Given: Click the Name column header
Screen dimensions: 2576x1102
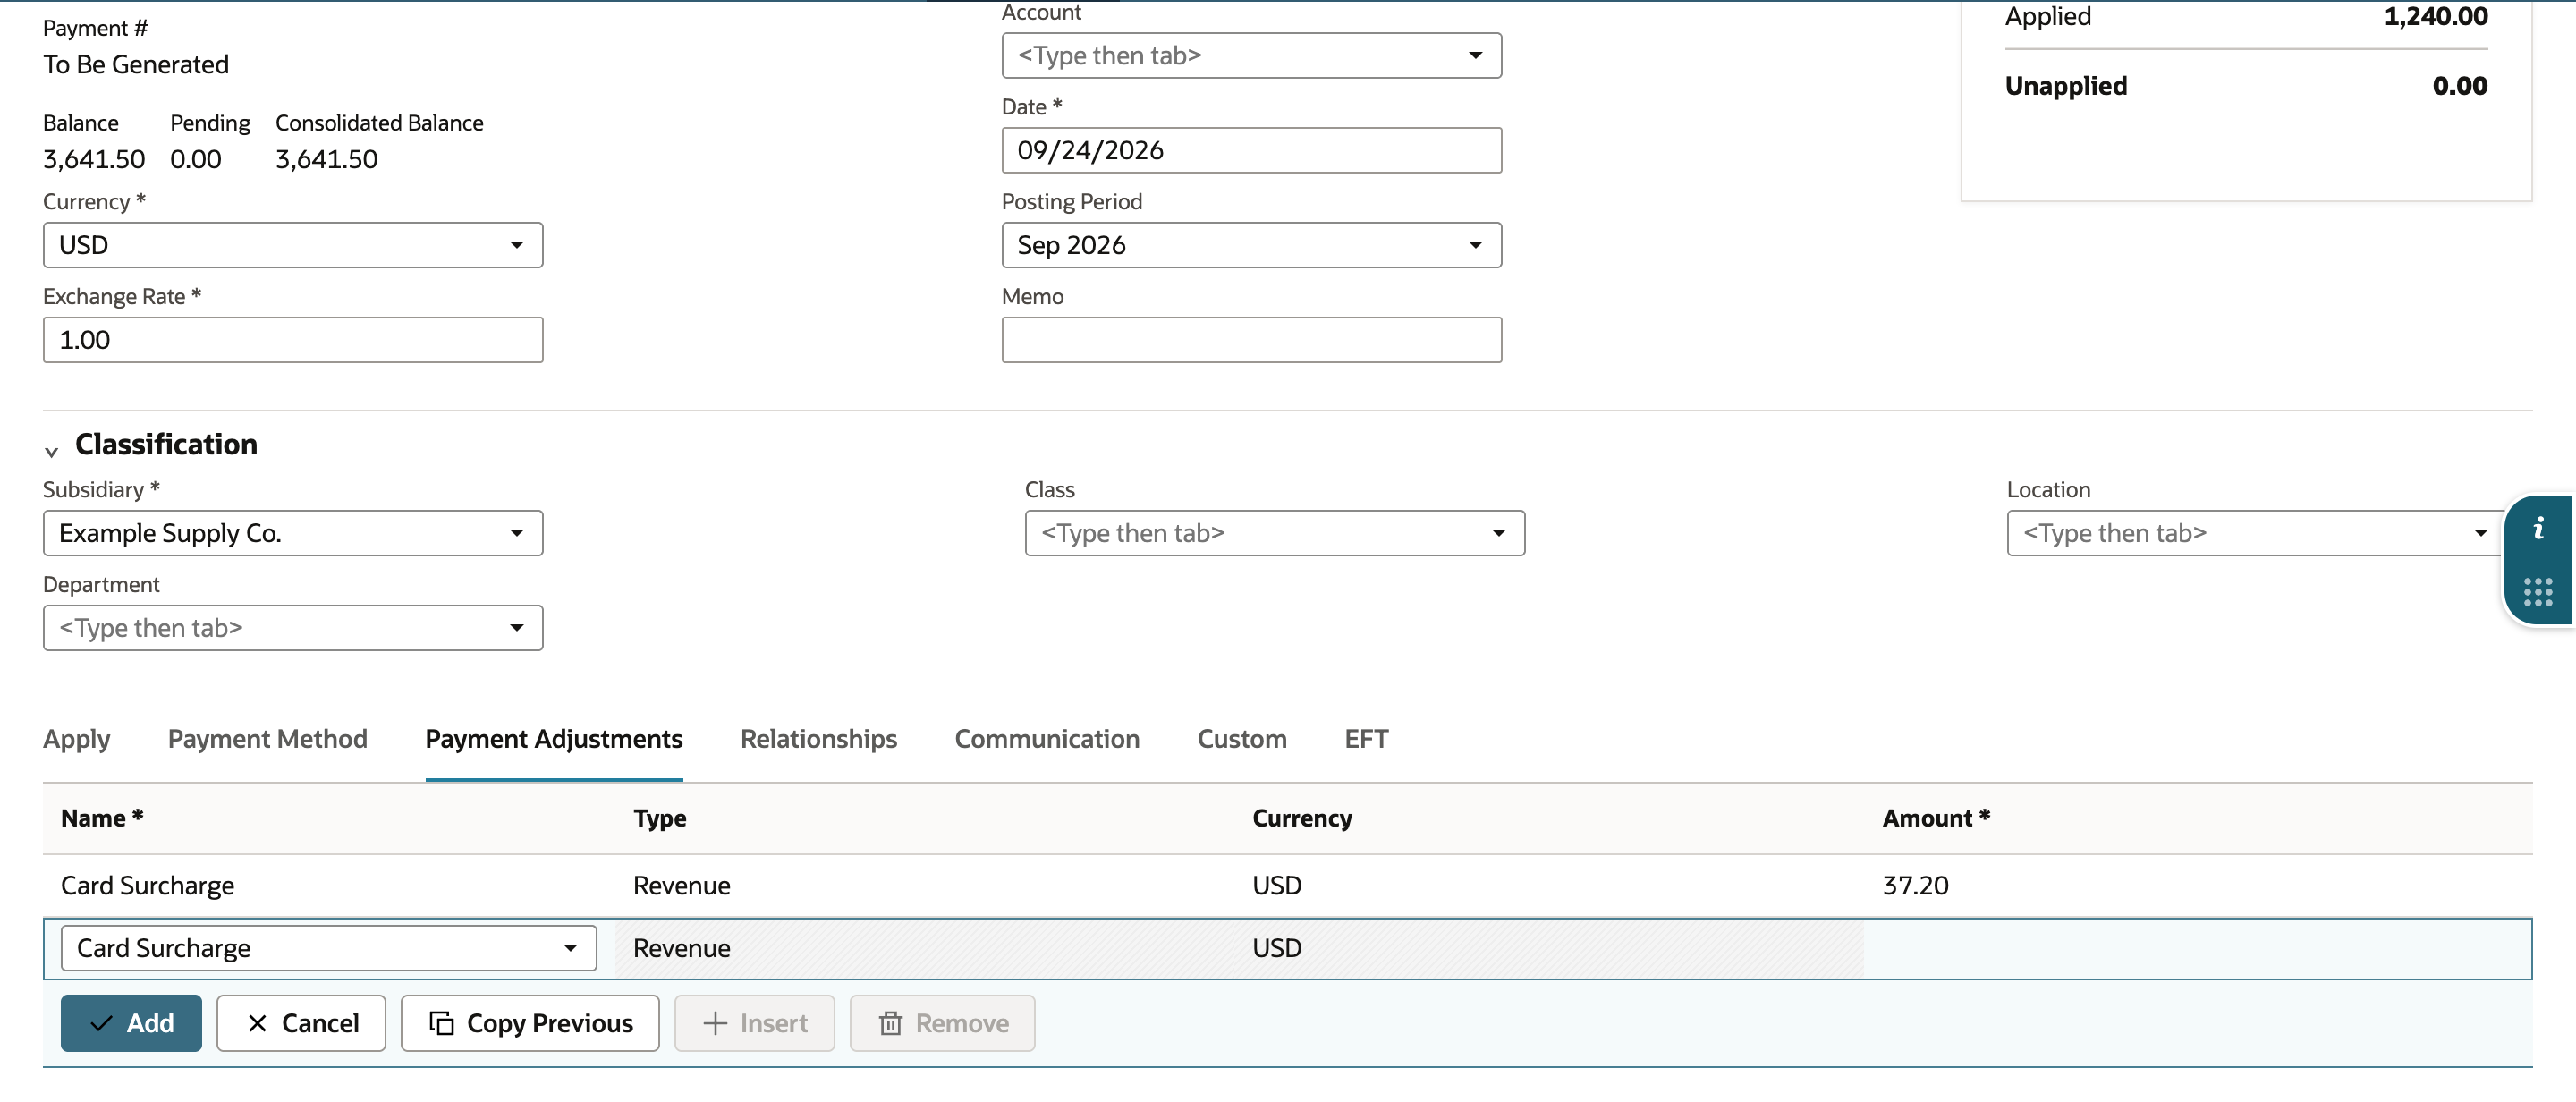Looking at the screenshot, I should 102,818.
